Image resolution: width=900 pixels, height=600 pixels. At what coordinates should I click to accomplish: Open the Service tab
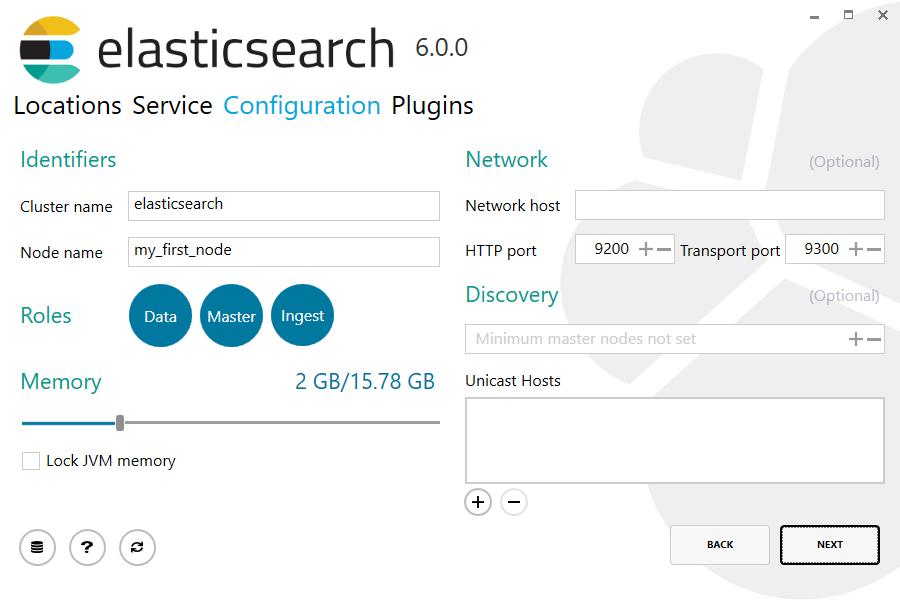click(x=171, y=105)
